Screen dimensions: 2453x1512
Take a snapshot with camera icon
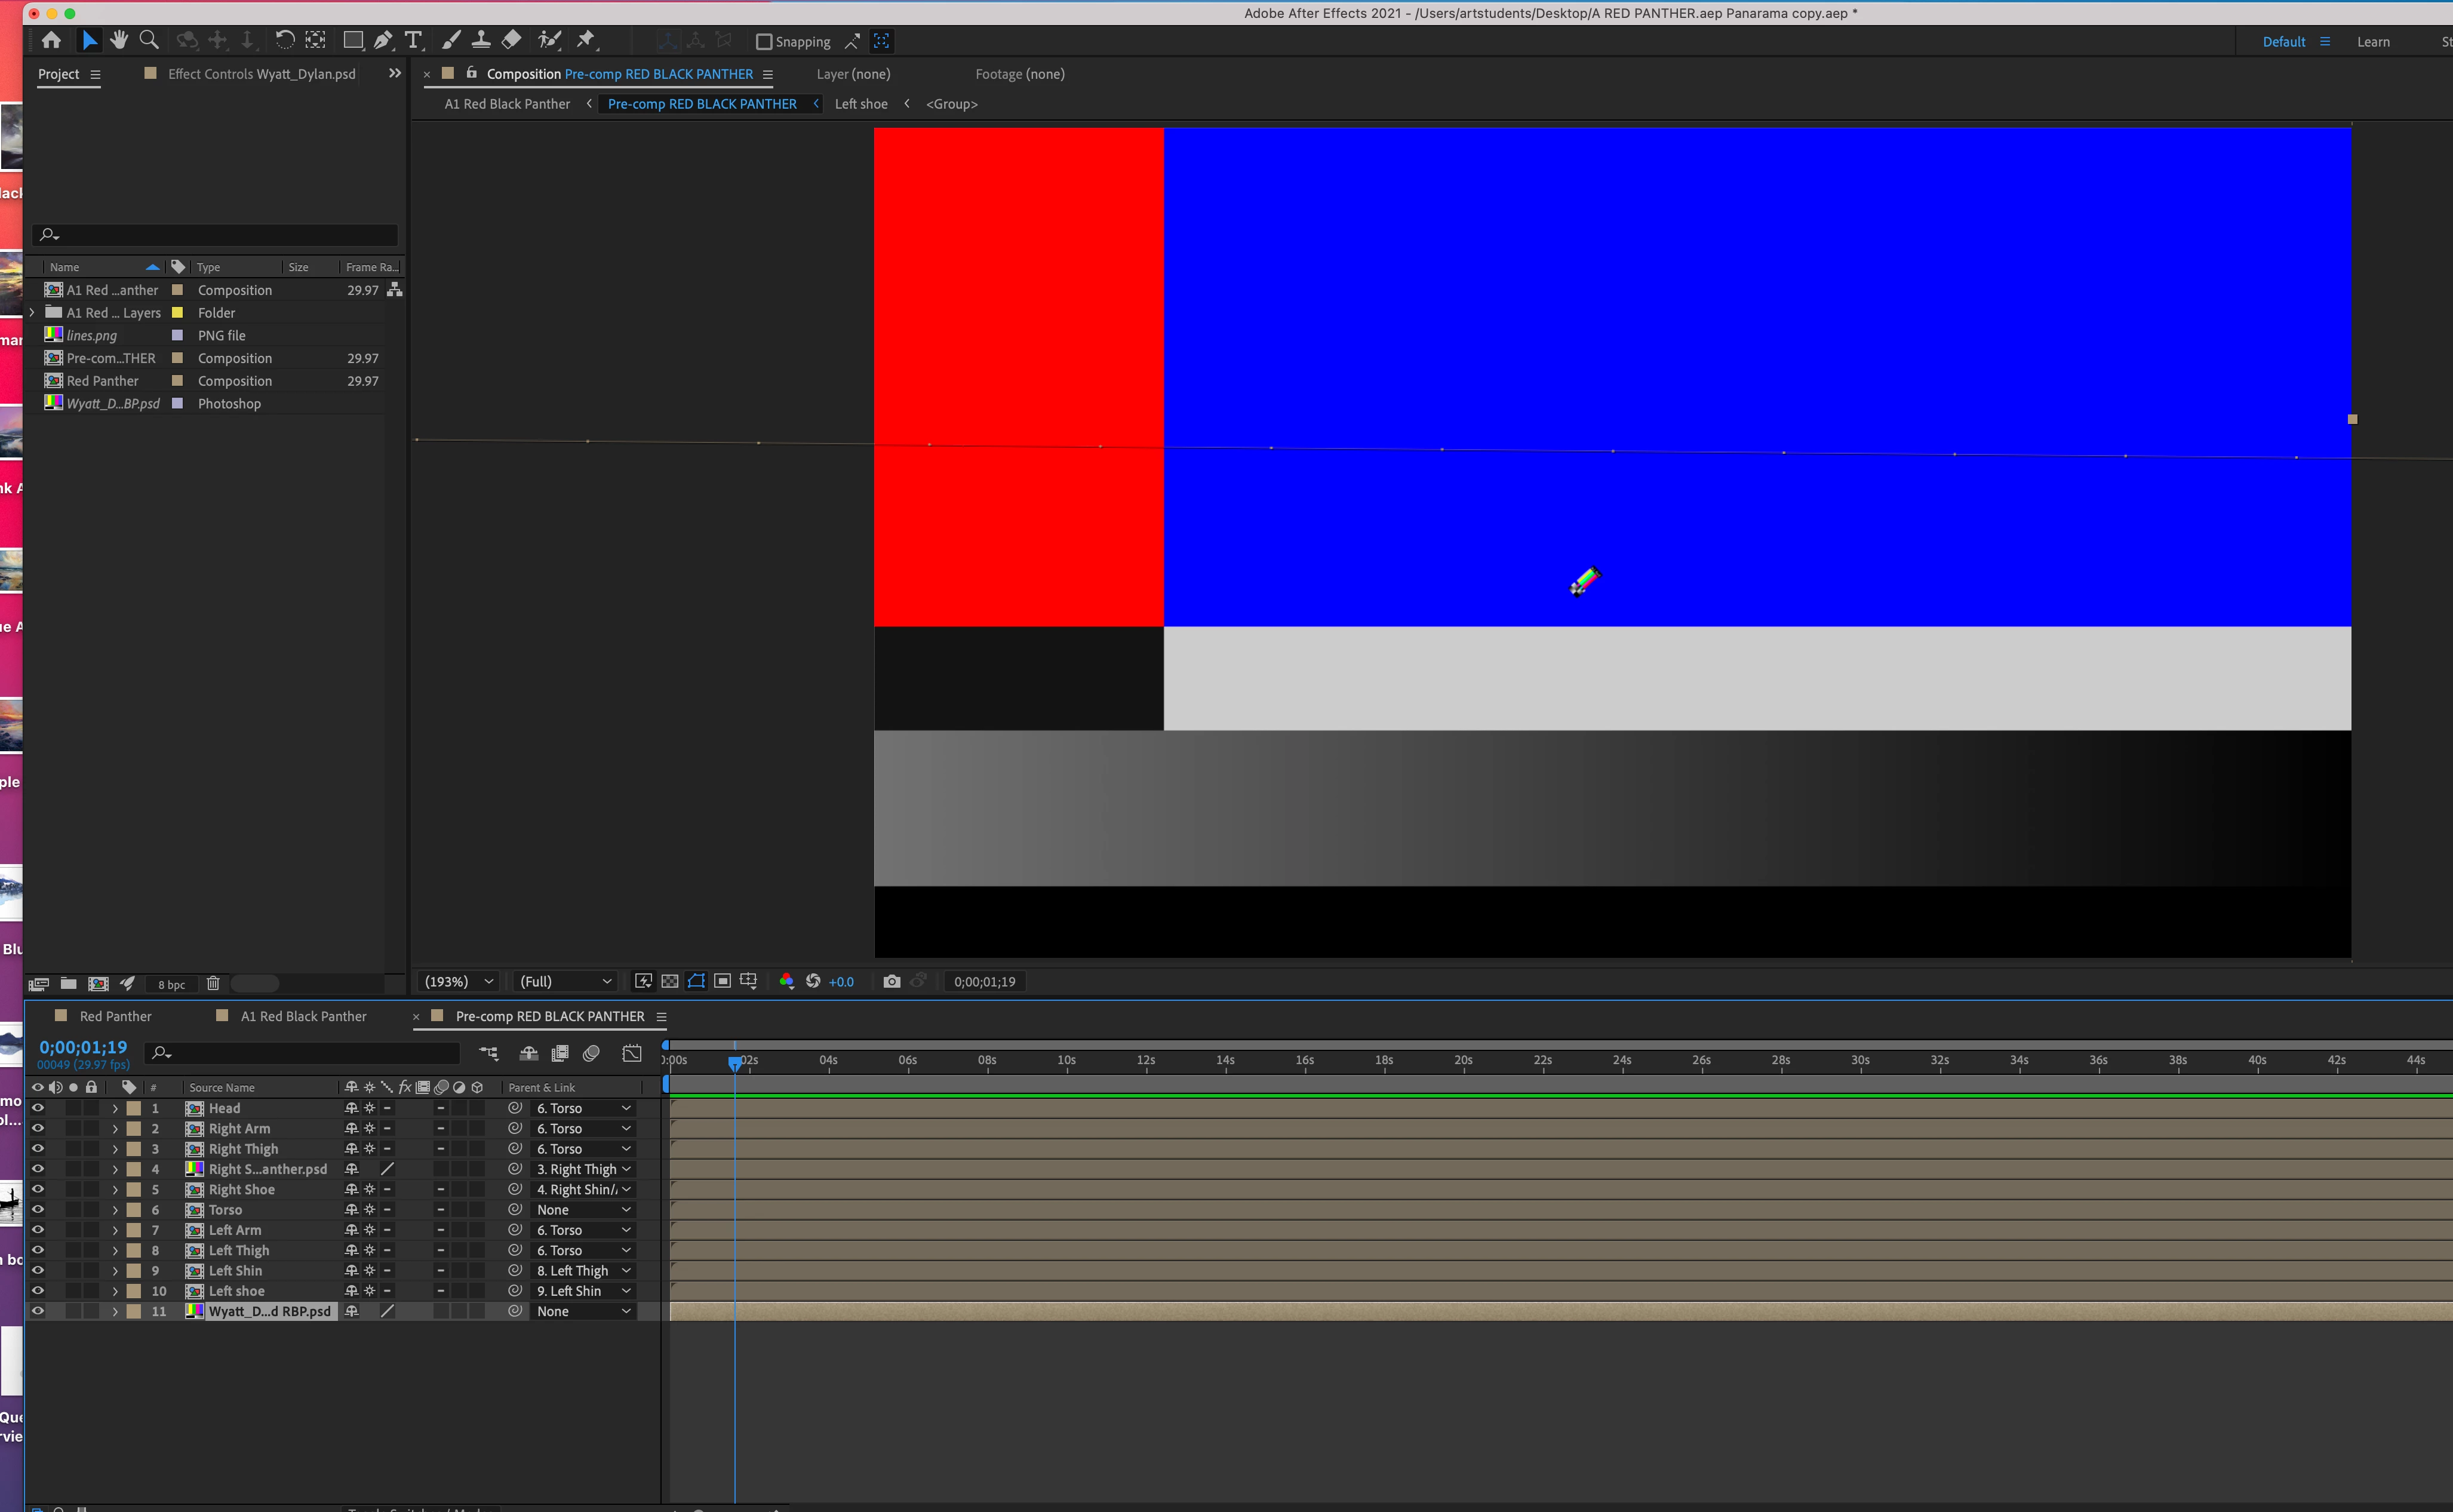click(891, 981)
